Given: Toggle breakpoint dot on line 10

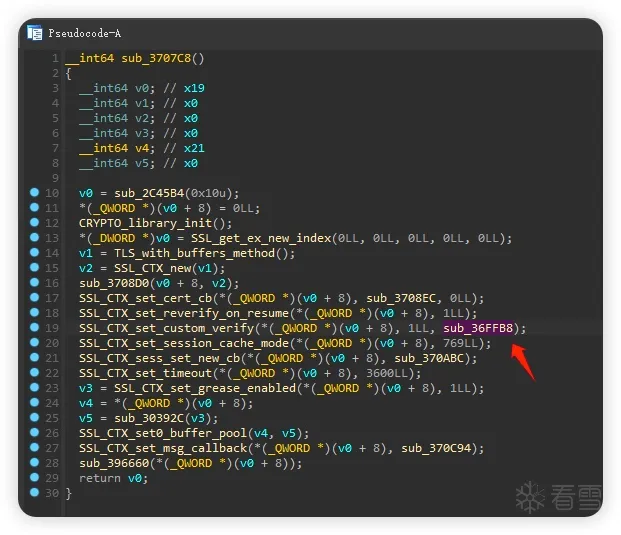Looking at the screenshot, I should tap(34, 192).
